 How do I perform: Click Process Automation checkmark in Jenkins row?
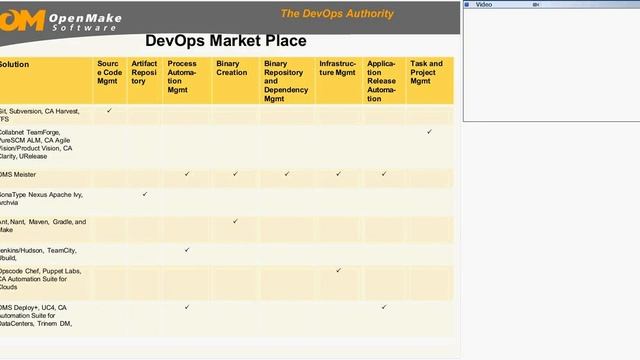[187, 249]
